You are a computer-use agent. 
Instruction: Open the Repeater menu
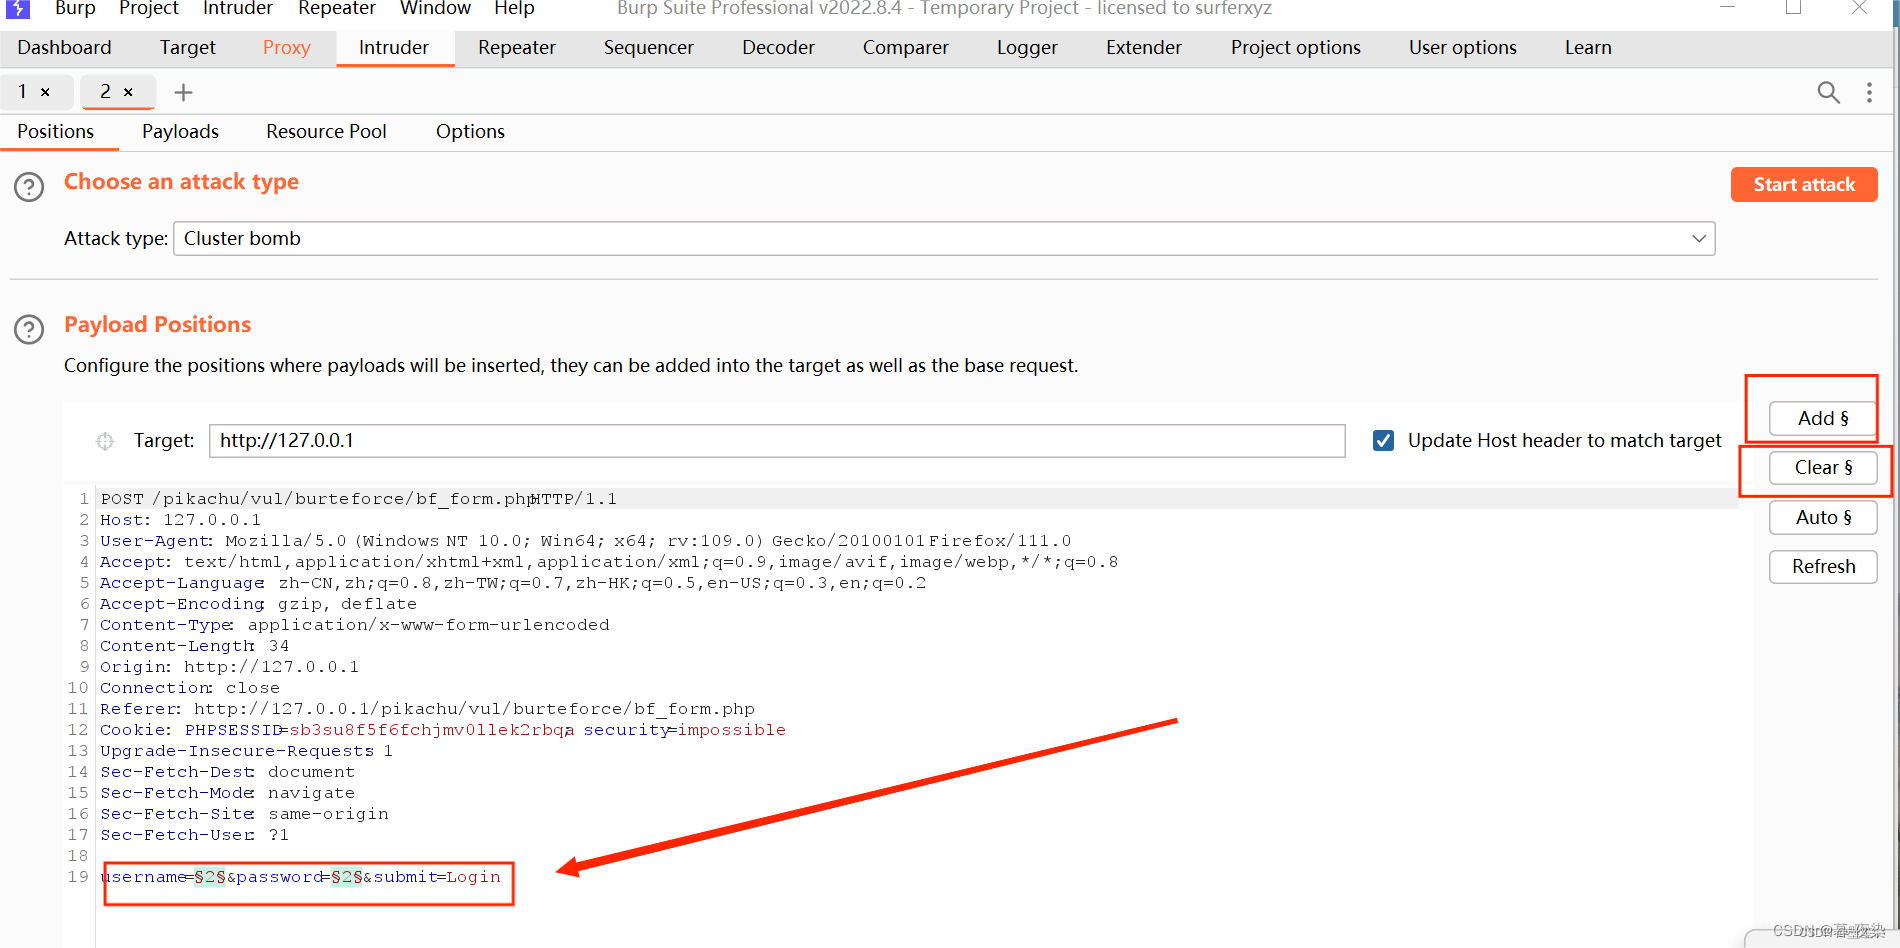(x=337, y=9)
